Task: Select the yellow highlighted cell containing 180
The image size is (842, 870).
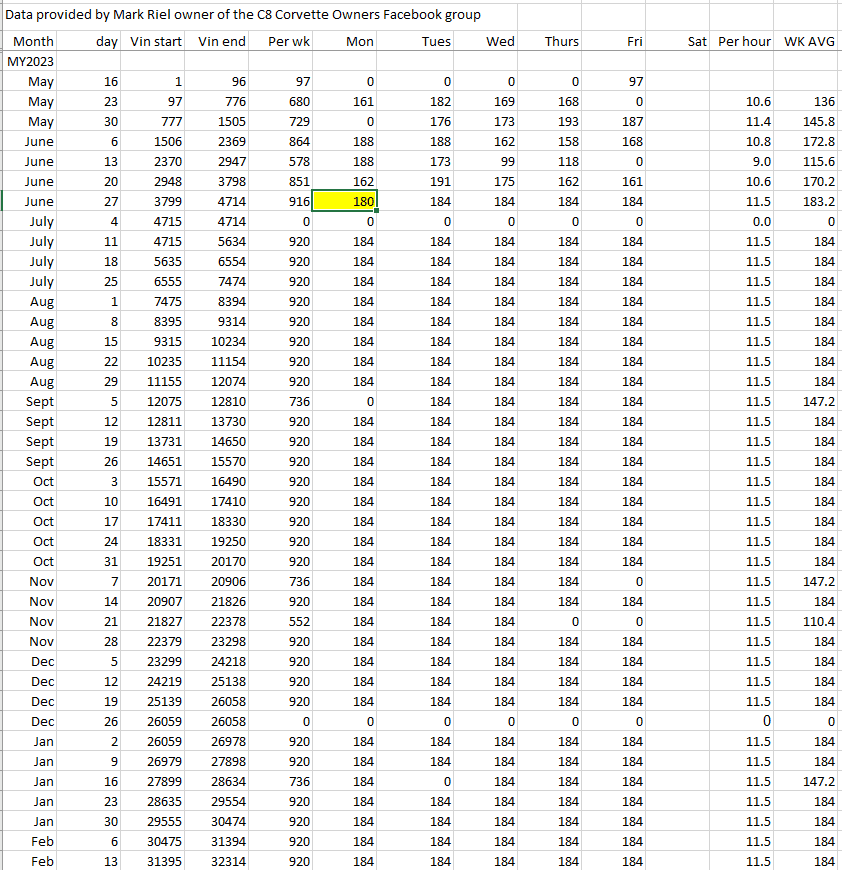Action: pos(345,202)
